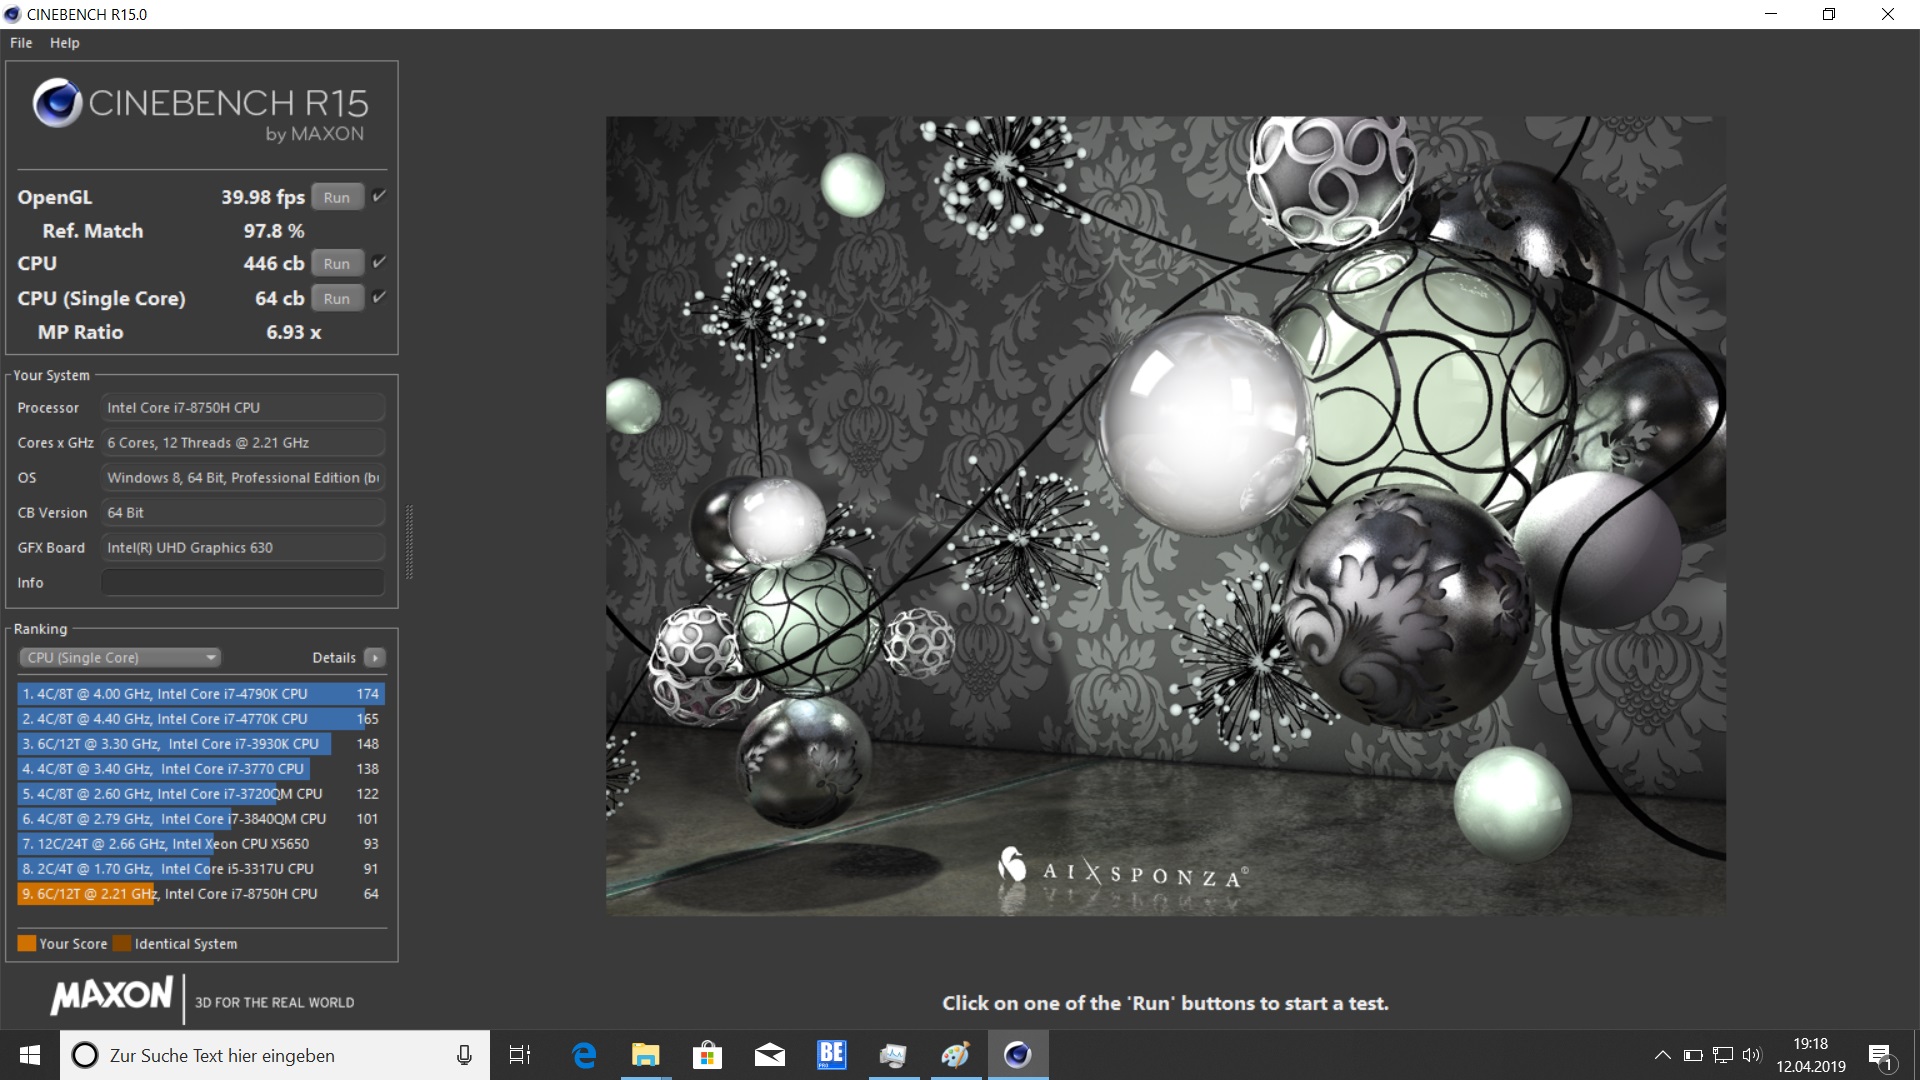Click the Cinebench icon in the taskbar

pyautogui.click(x=1017, y=1055)
